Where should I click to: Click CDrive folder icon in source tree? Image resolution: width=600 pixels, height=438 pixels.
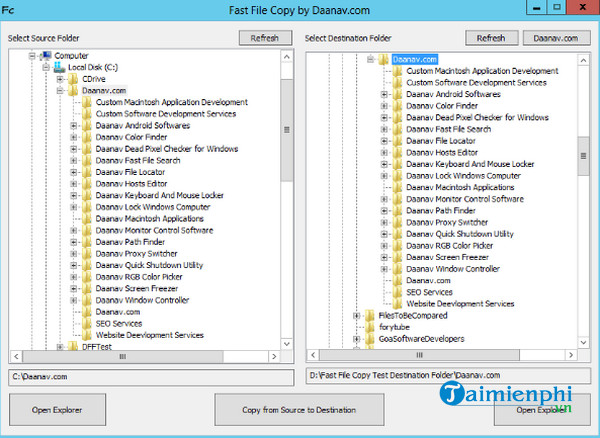click(x=73, y=79)
